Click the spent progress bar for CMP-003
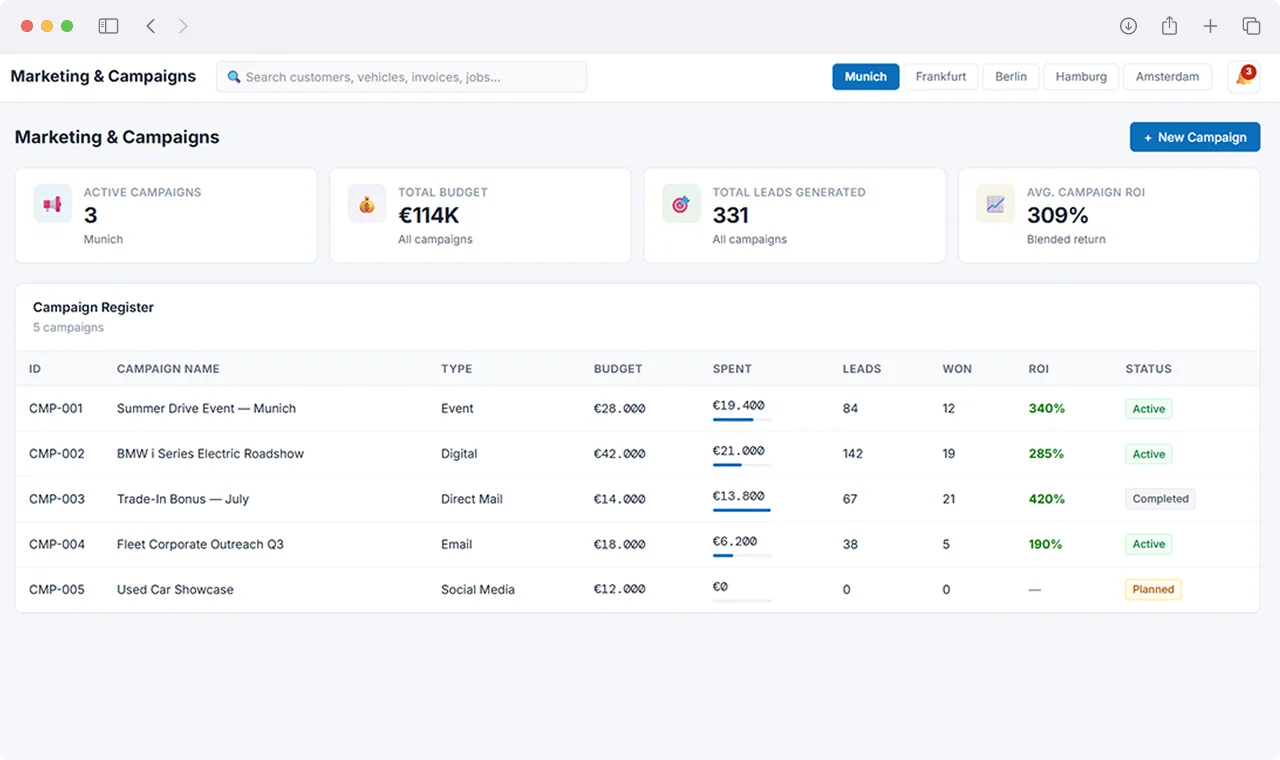 point(742,510)
